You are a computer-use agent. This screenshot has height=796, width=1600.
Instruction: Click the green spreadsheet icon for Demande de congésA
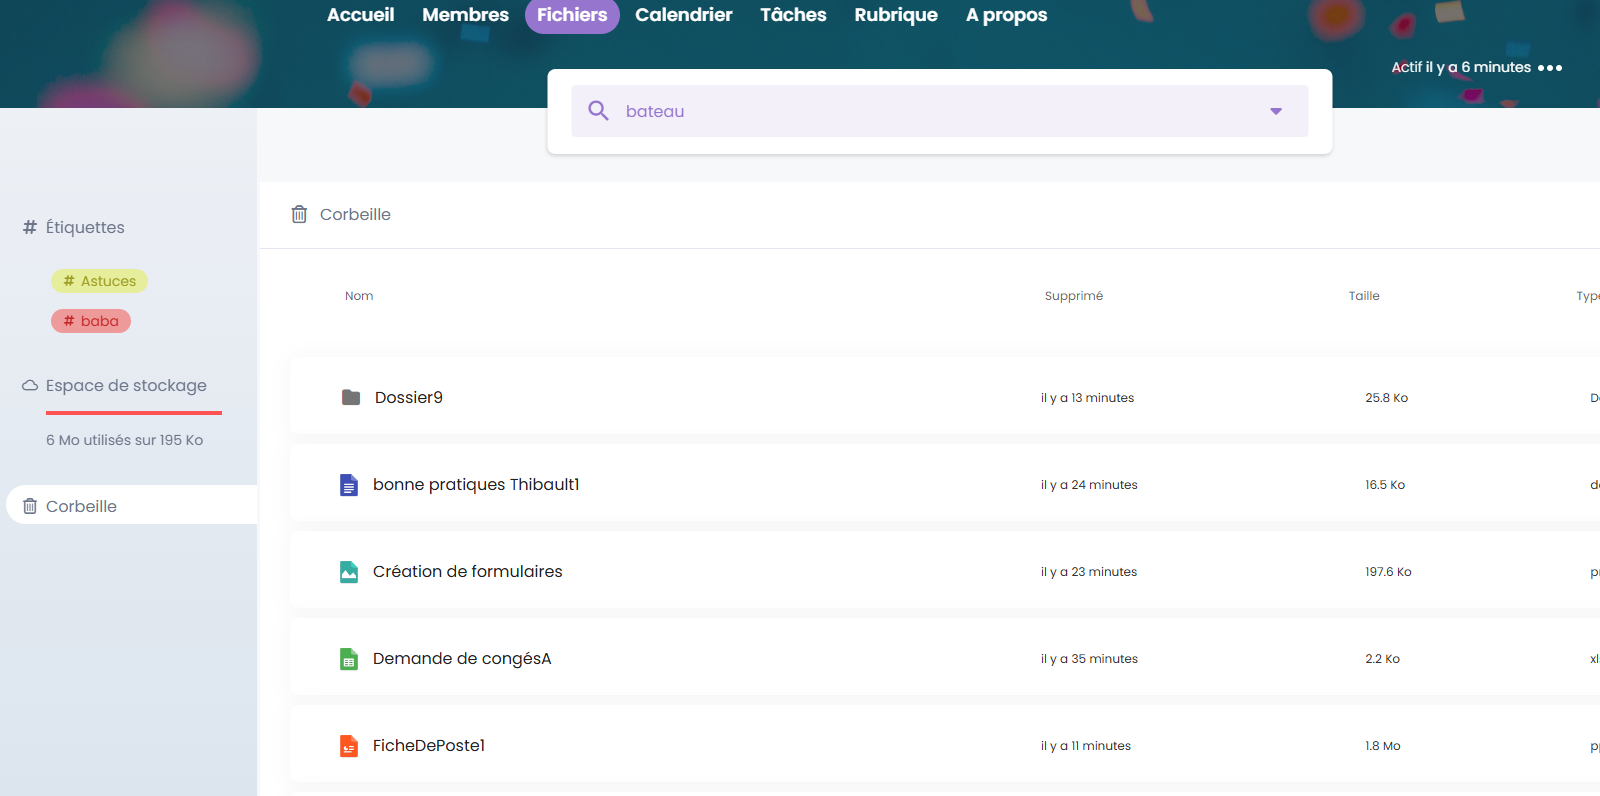(x=348, y=659)
